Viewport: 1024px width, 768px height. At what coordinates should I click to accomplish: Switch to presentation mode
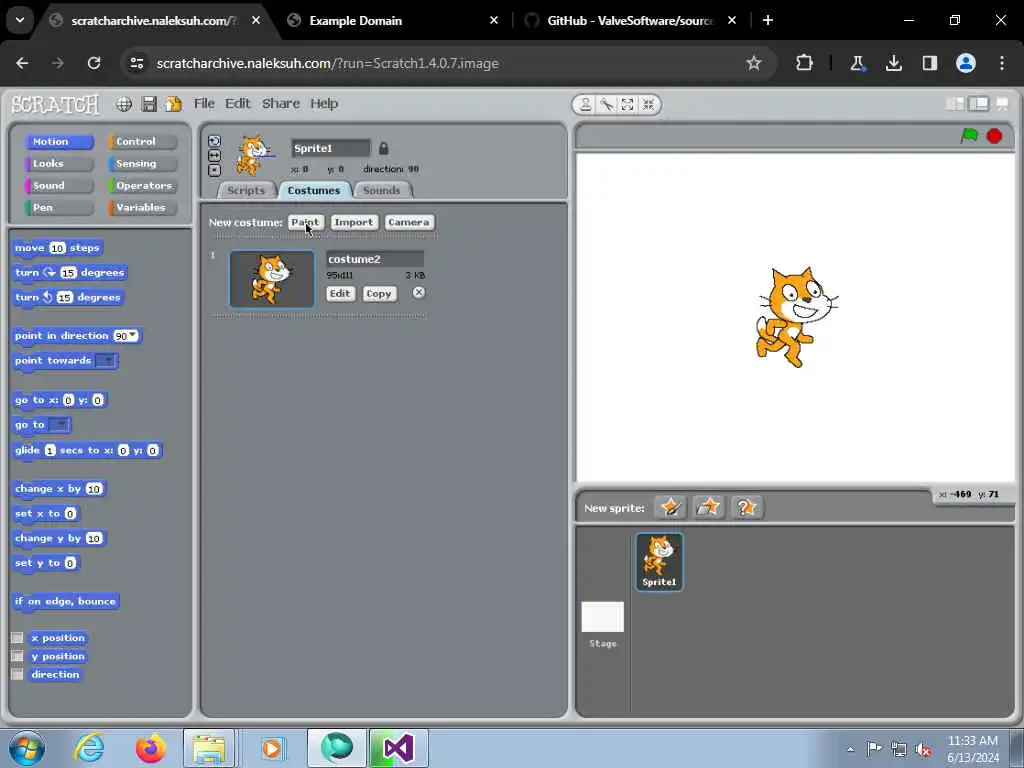1002,104
